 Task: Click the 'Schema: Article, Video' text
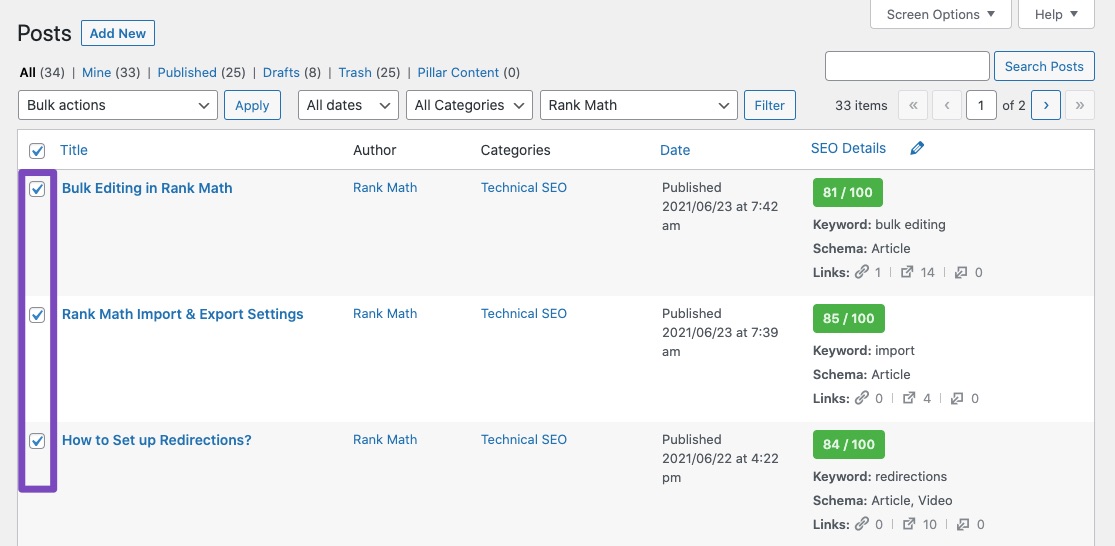pos(882,500)
